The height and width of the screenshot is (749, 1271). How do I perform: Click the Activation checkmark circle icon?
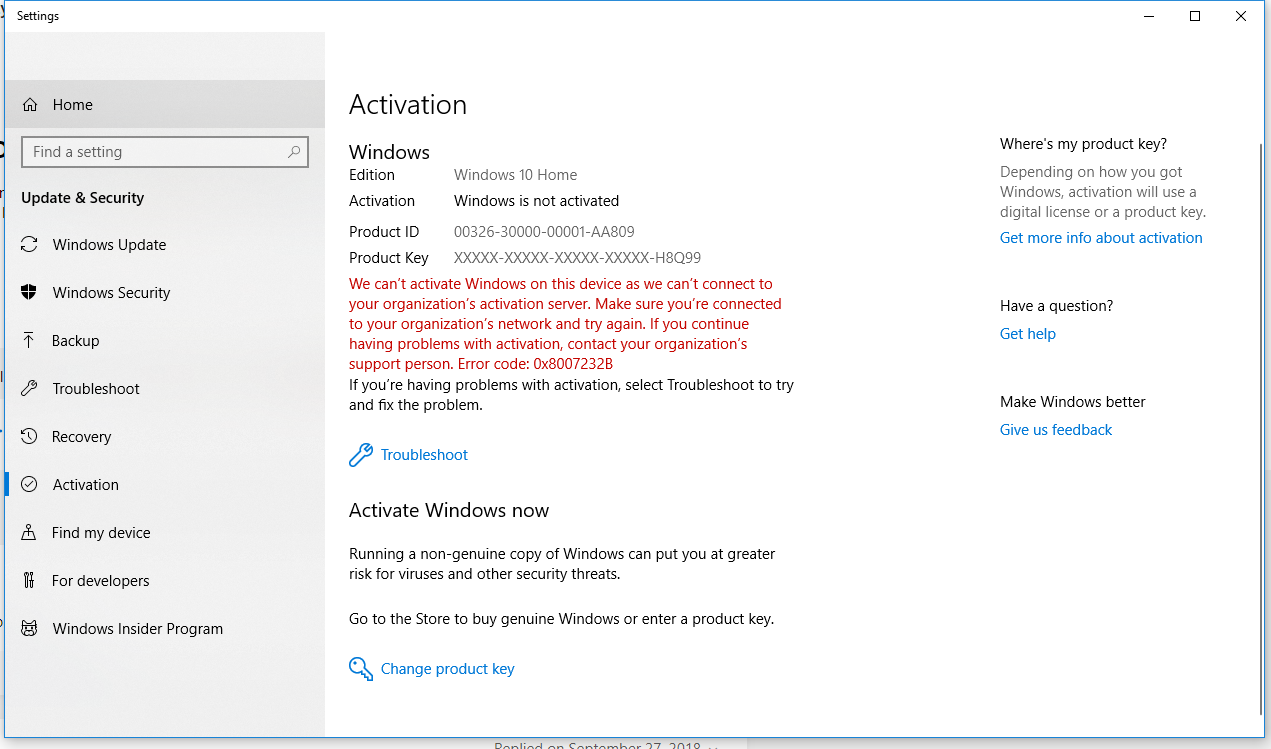[30, 485]
